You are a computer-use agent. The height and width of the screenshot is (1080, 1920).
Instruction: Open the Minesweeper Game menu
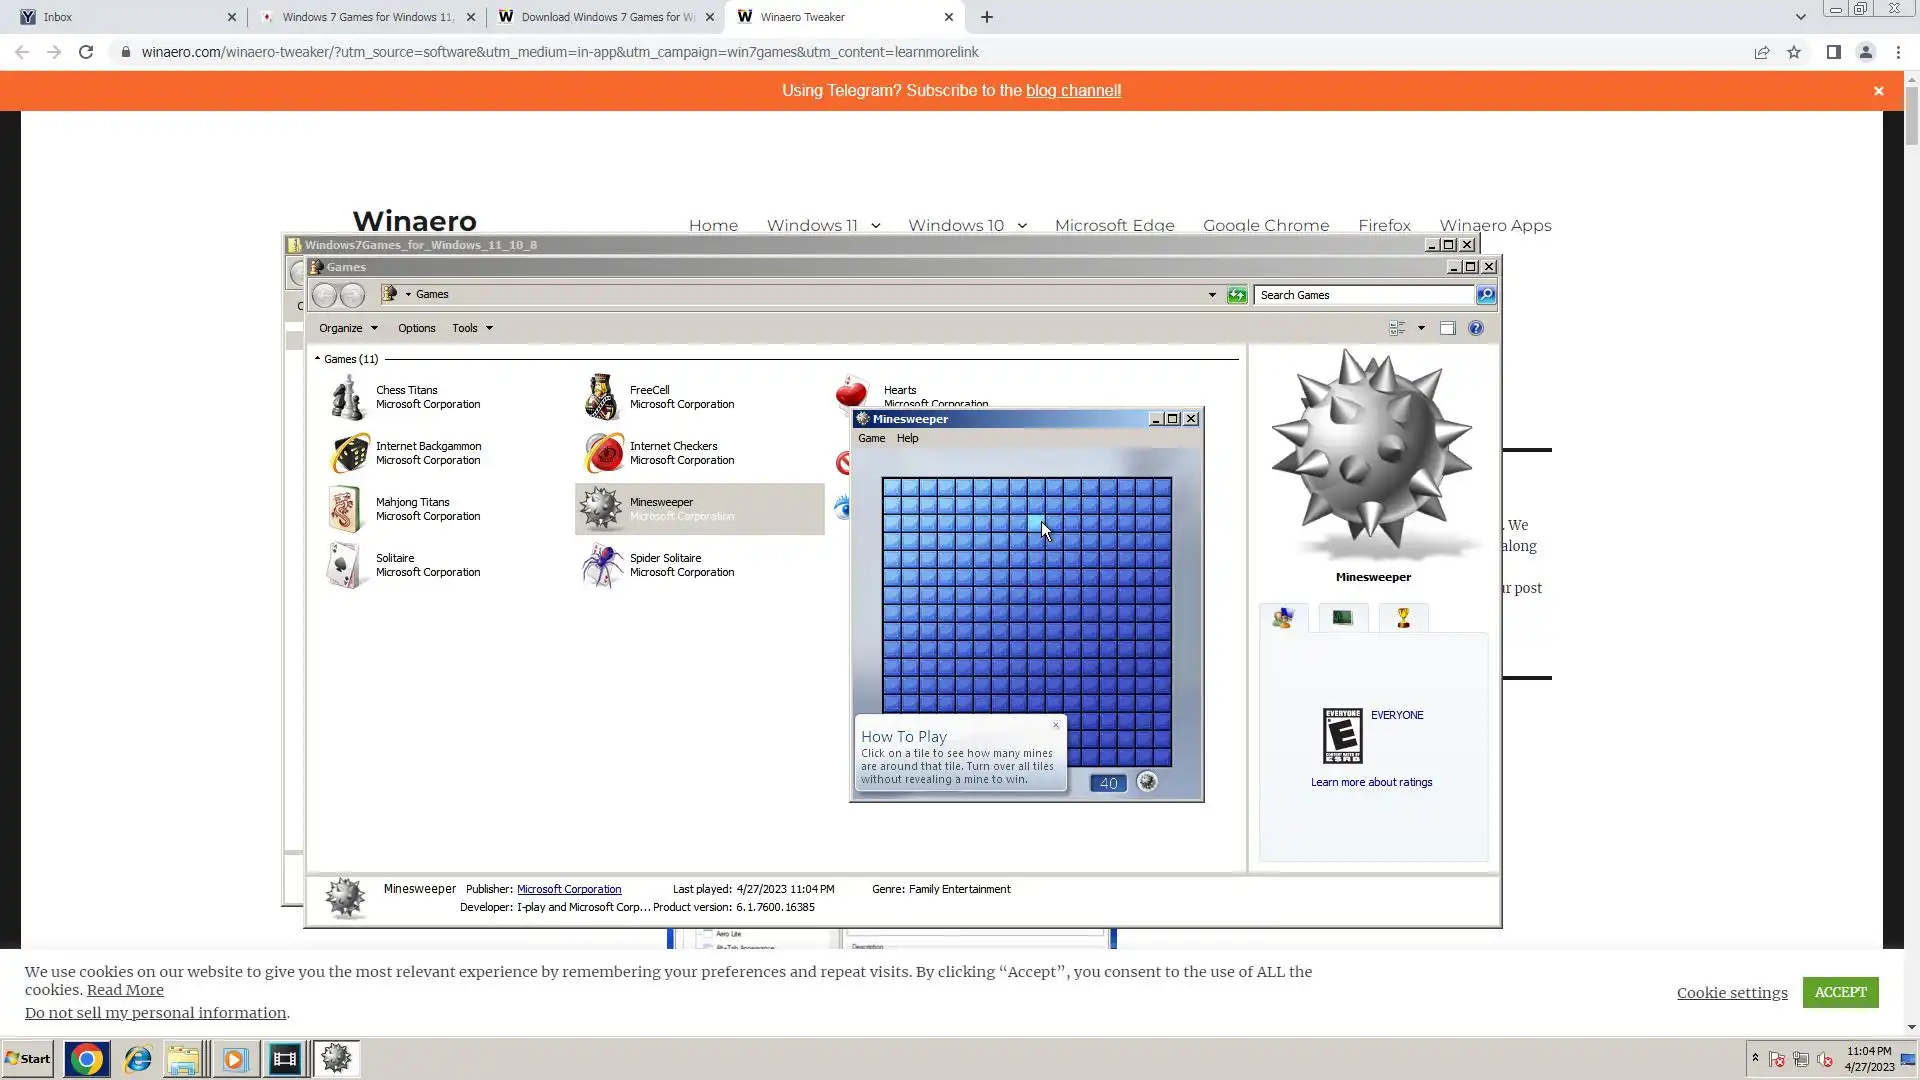click(871, 438)
